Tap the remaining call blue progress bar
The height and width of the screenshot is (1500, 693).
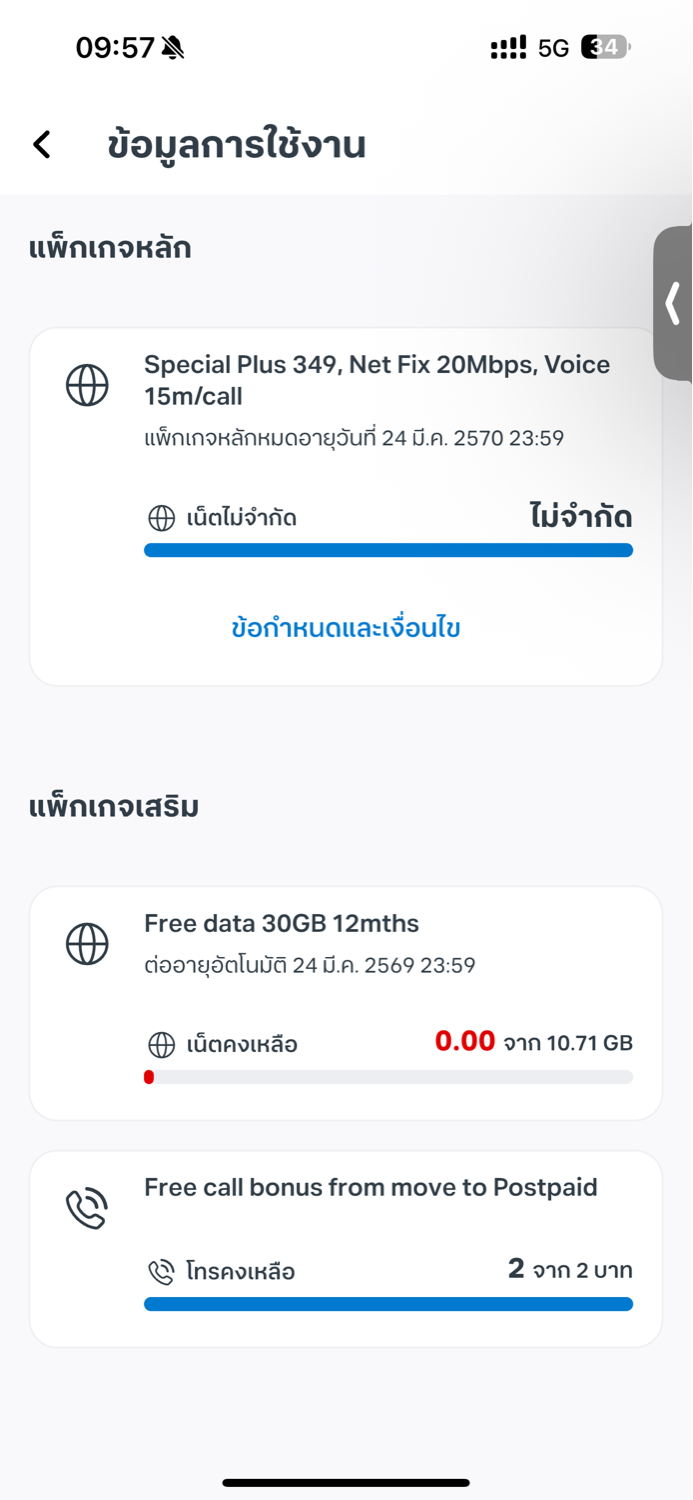pyautogui.click(x=388, y=1304)
